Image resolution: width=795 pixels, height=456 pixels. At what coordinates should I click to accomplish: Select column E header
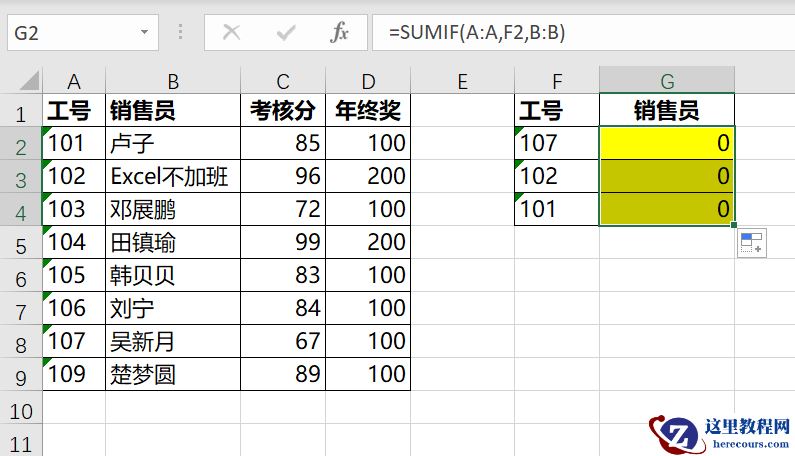462,81
